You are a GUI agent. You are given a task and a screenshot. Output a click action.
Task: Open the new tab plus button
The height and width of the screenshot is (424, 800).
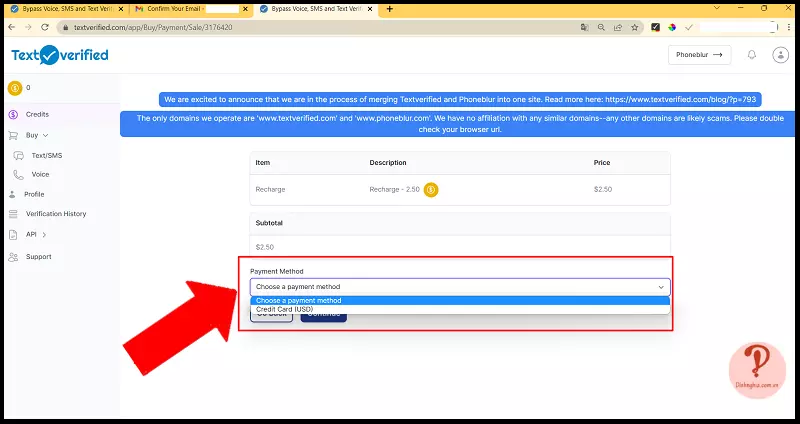coord(390,9)
